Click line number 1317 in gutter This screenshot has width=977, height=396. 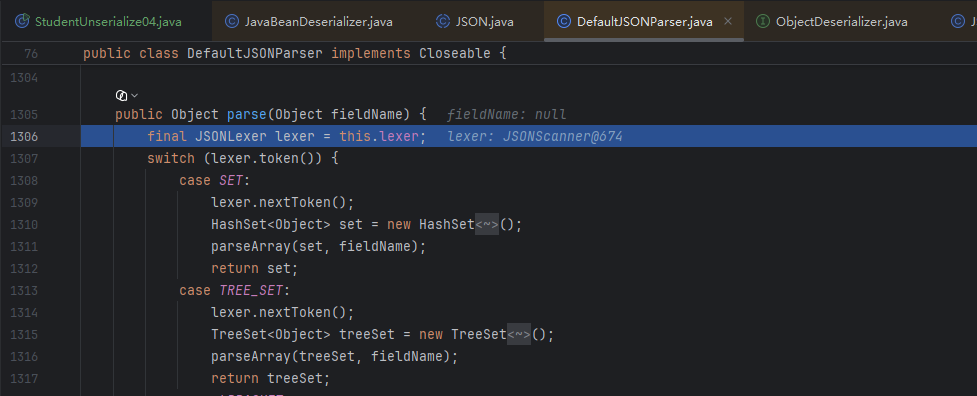[x=24, y=378]
